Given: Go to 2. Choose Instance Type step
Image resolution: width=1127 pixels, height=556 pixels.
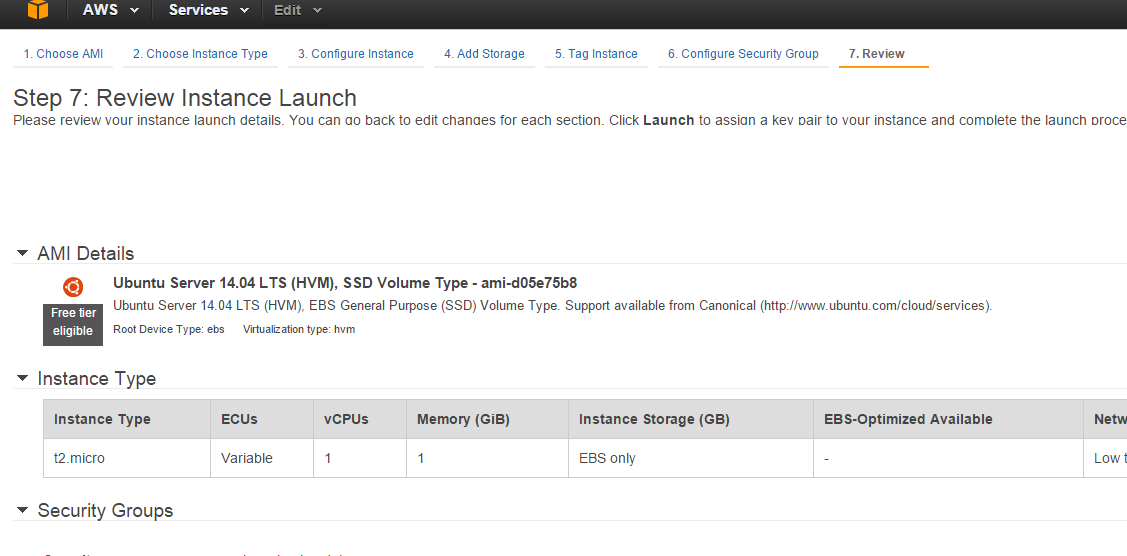Looking at the screenshot, I should [200, 54].
